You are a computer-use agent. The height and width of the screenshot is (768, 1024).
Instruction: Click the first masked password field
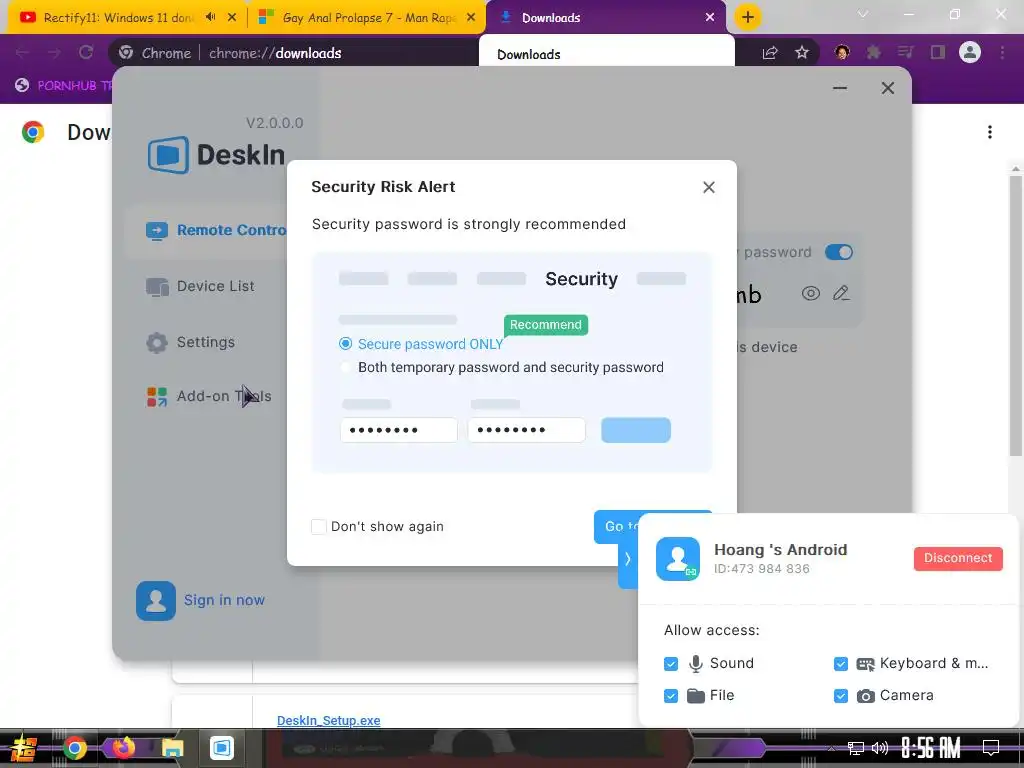click(x=398, y=430)
